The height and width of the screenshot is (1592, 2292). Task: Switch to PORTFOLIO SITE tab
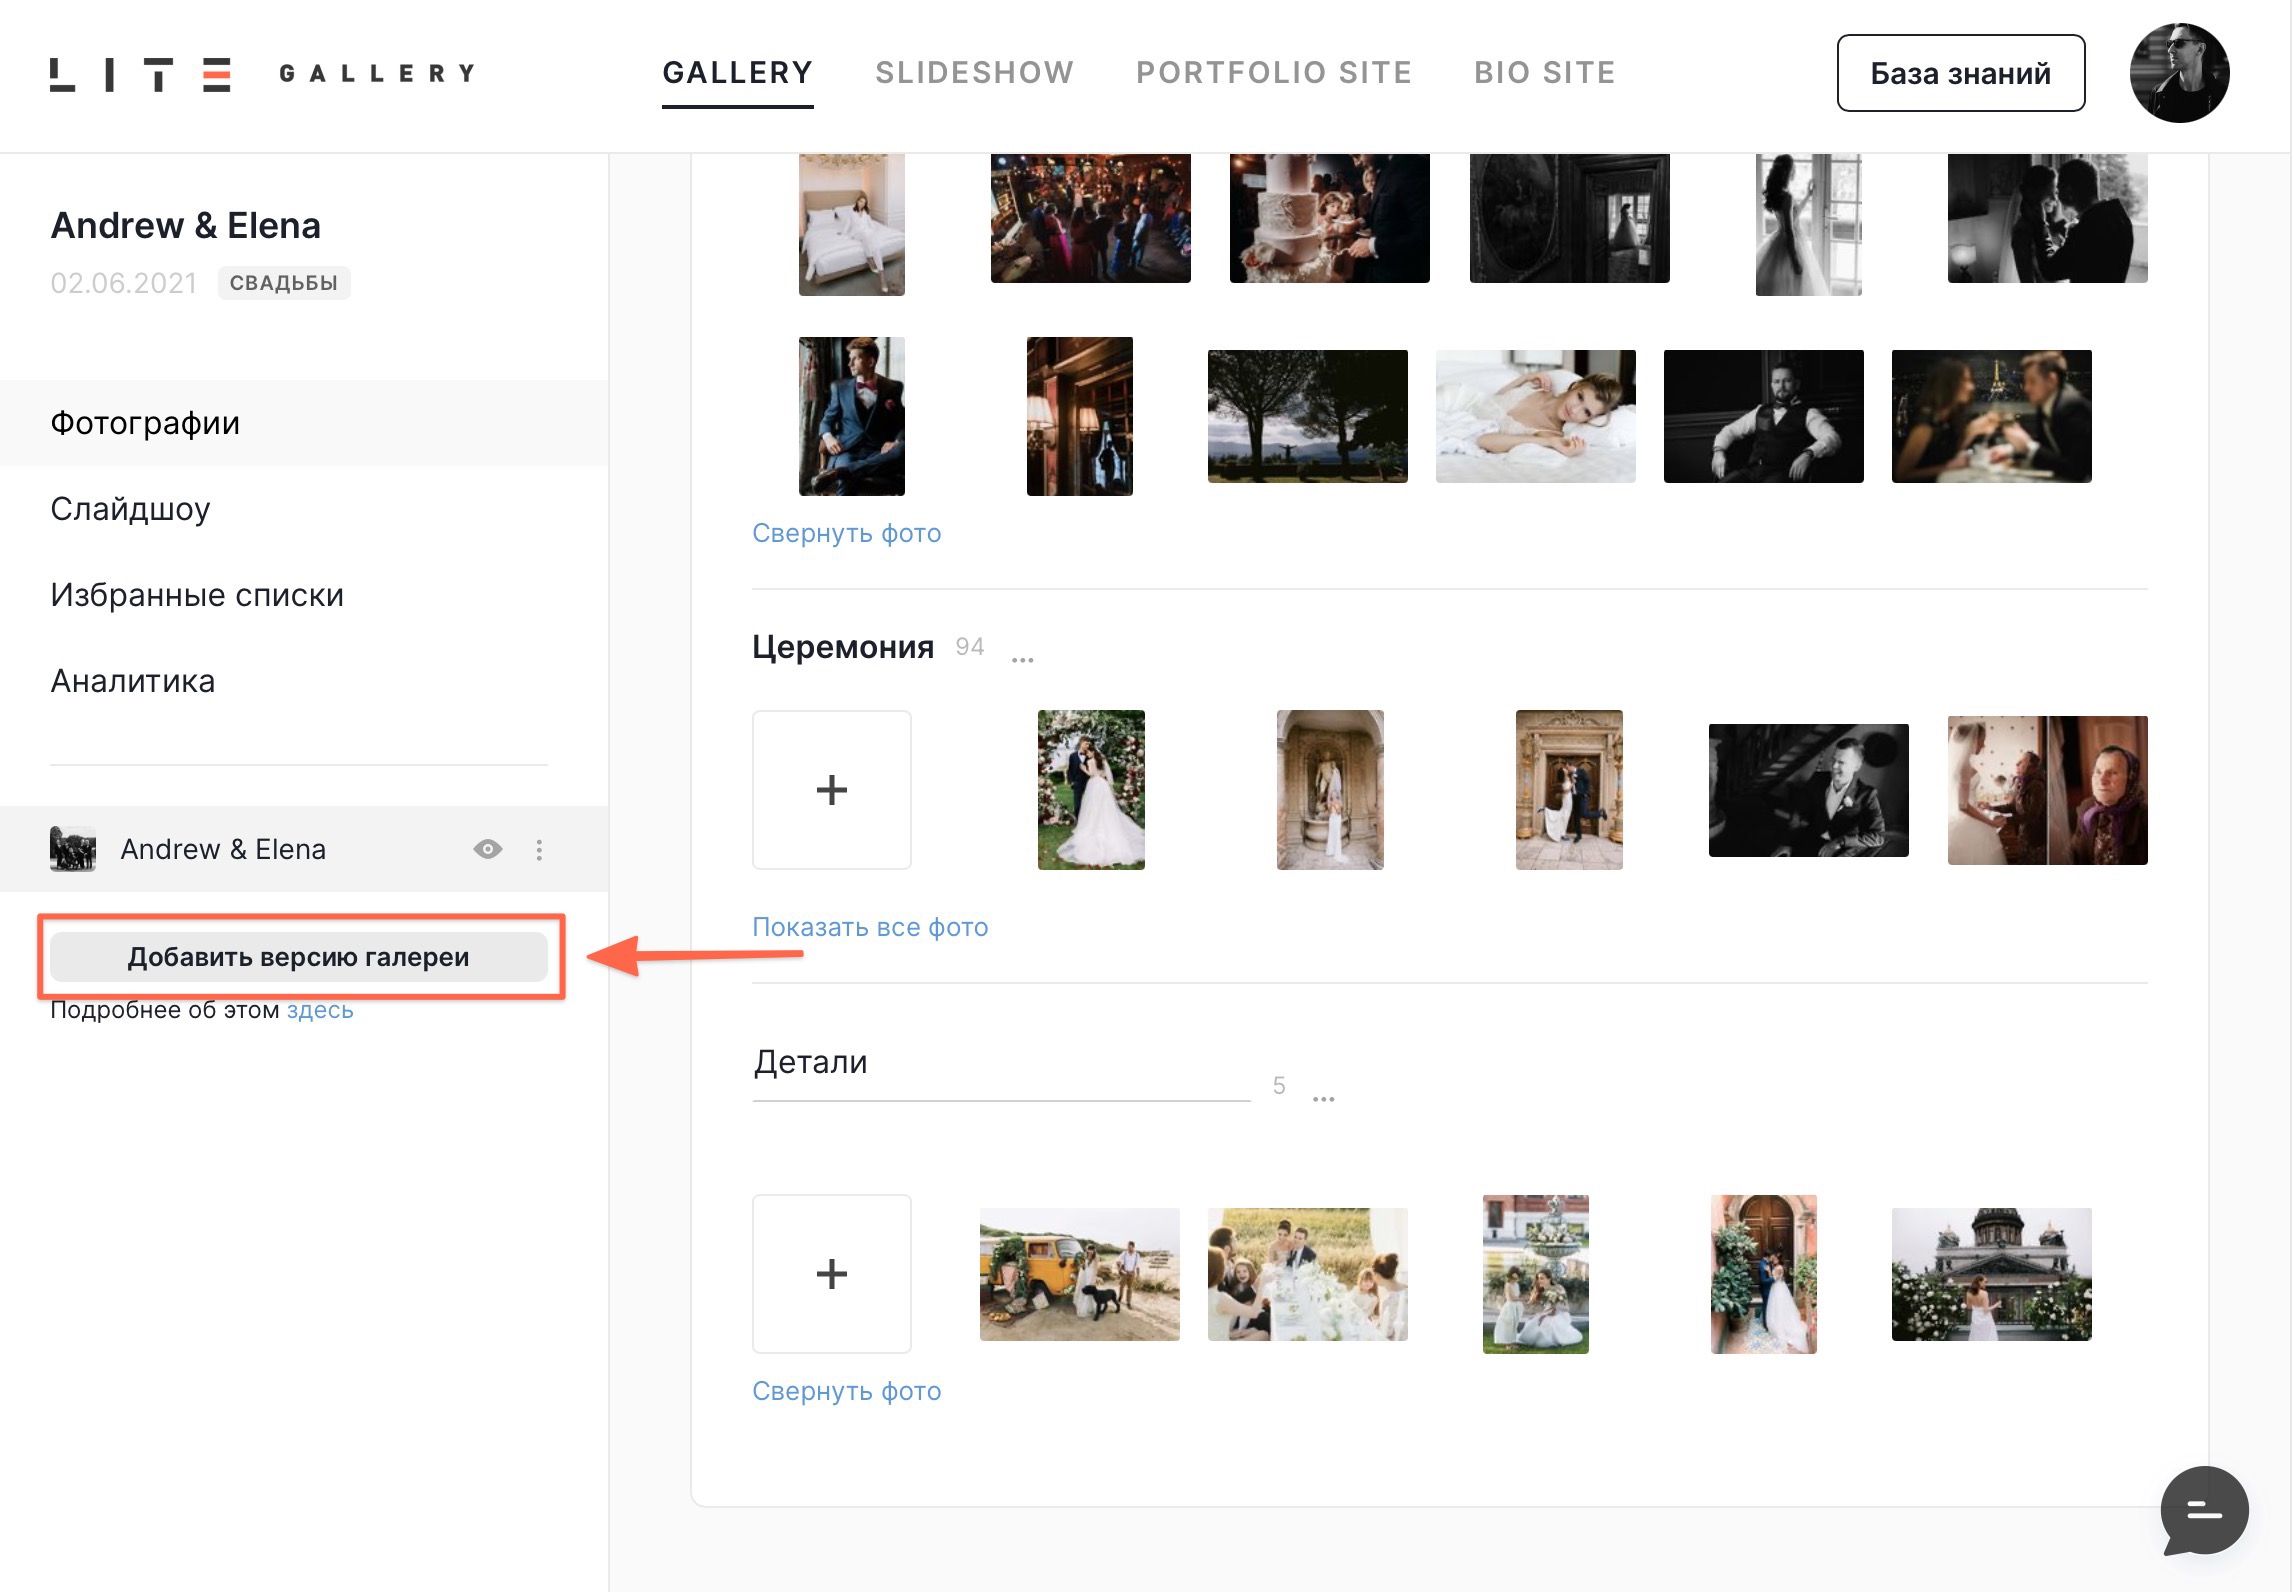(x=1273, y=73)
